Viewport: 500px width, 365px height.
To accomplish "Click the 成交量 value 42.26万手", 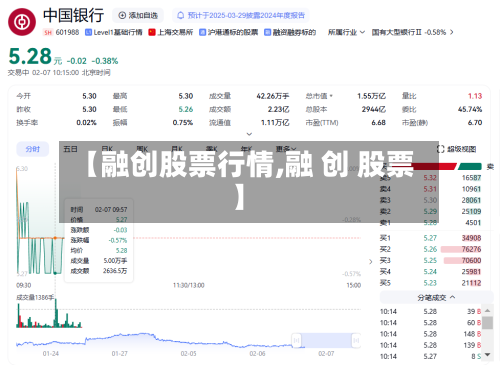I will (273, 96).
